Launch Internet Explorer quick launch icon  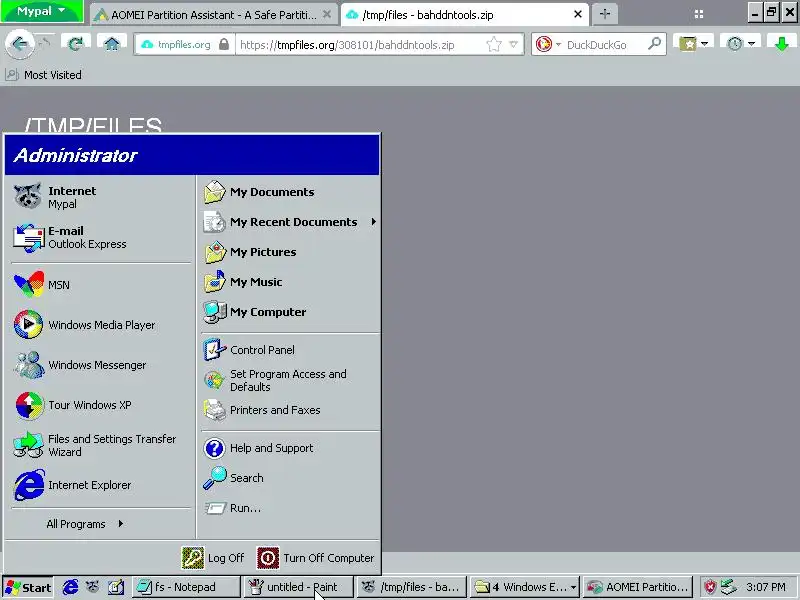[x=70, y=587]
